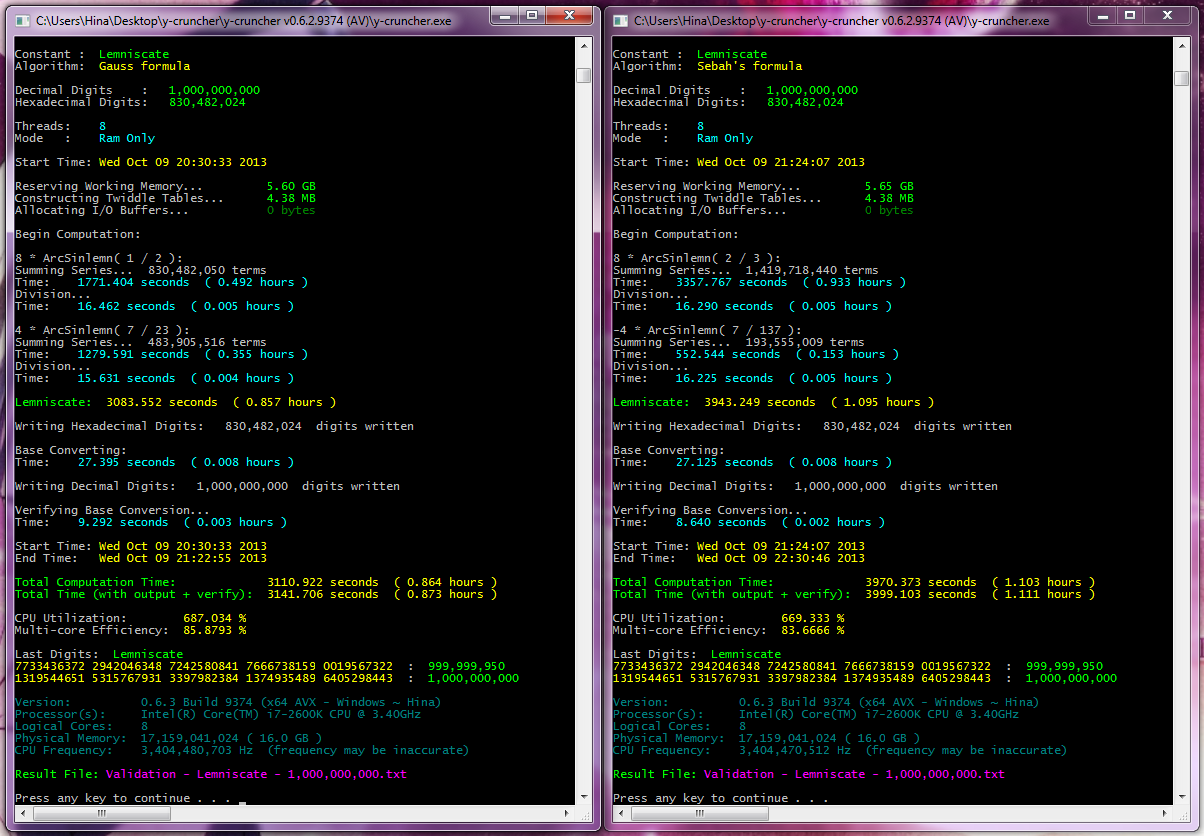Viewport: 1204px width, 836px height.
Task: Click scroll-down arrow in Gauss formula window
Action: (x=583, y=797)
